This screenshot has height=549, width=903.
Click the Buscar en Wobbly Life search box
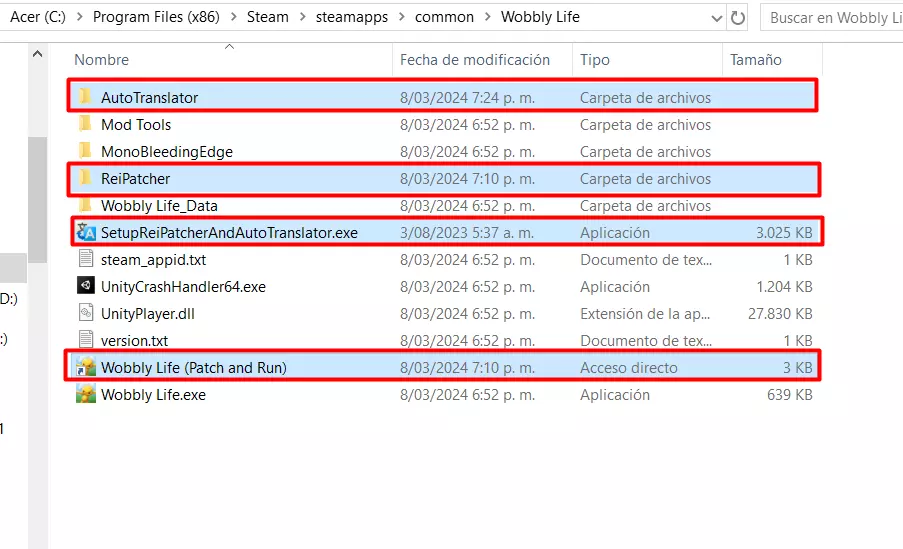pyautogui.click(x=832, y=18)
